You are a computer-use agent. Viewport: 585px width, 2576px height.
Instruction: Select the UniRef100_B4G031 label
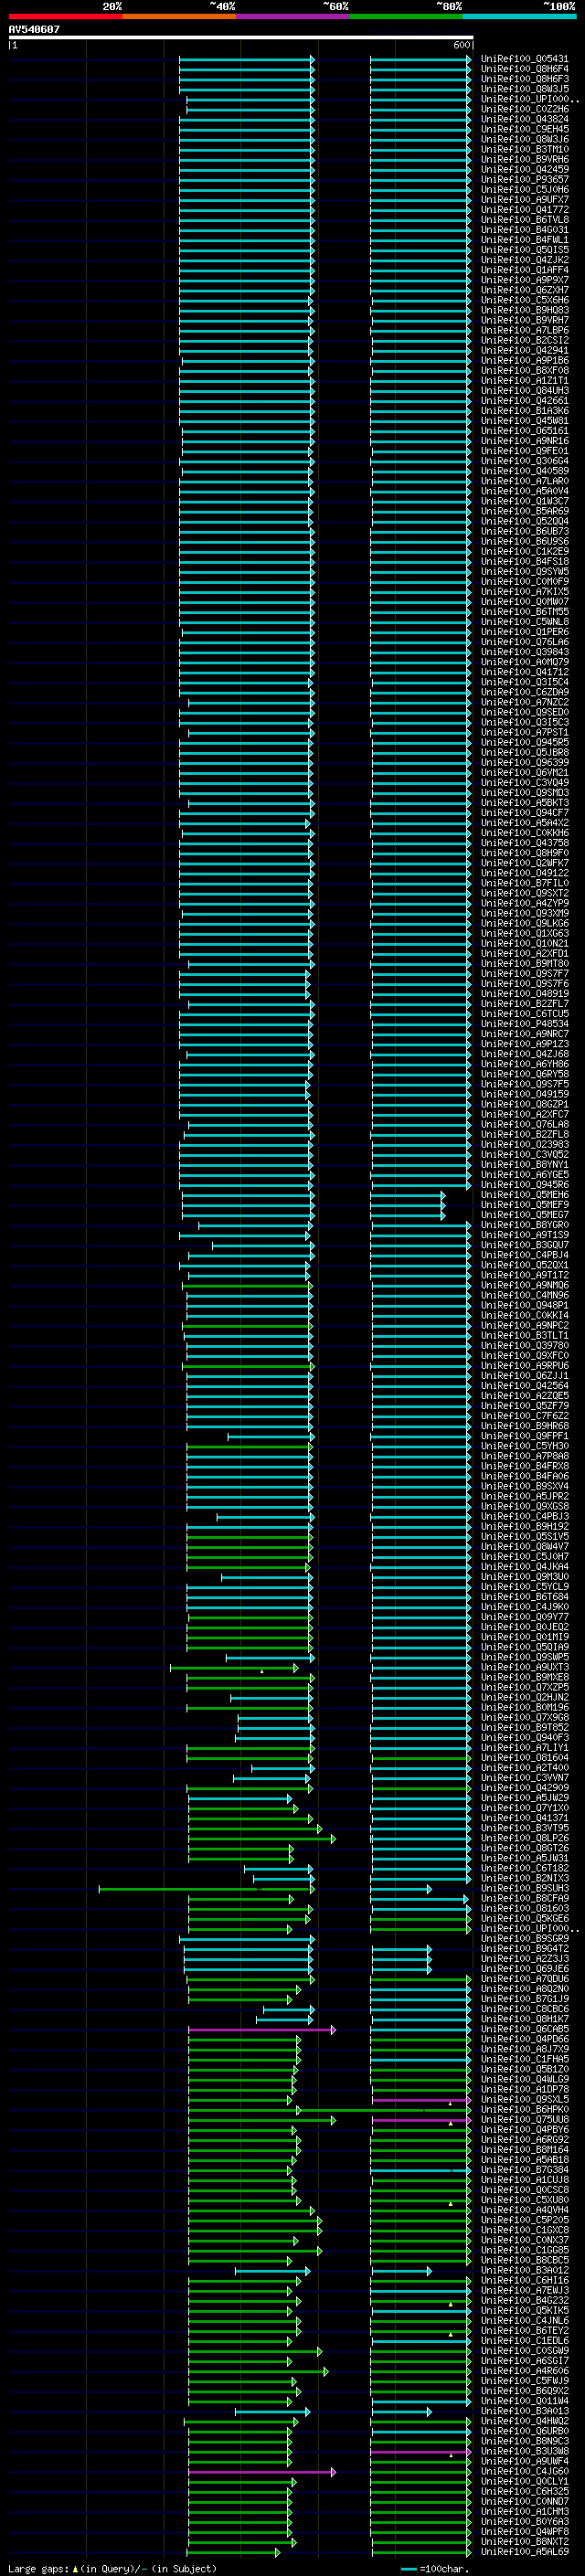click(x=525, y=230)
